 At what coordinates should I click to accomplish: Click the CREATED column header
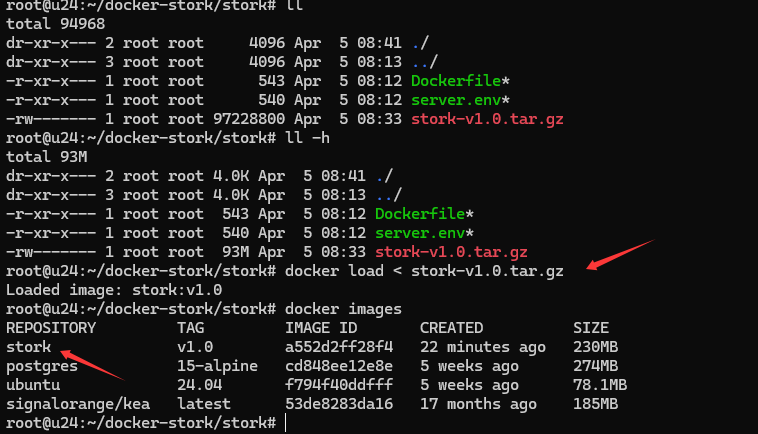(x=452, y=328)
